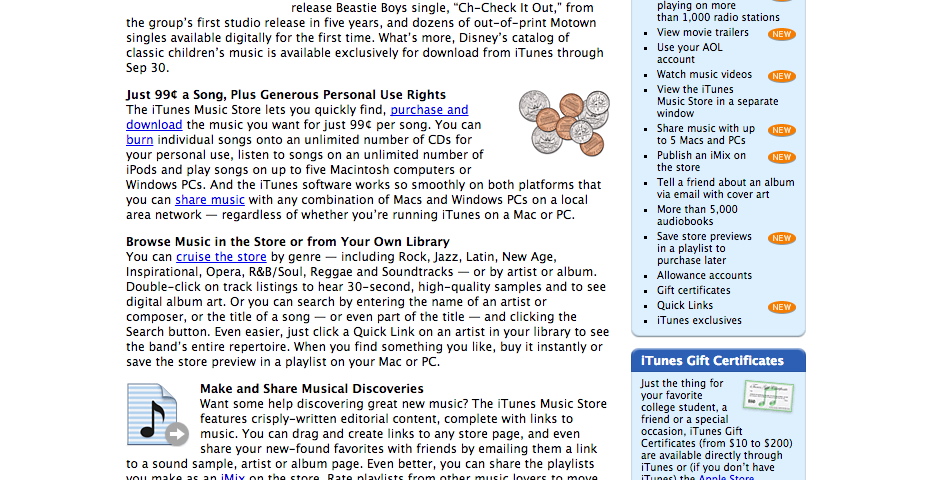Image resolution: width=940 pixels, height=480 pixels.
Task: Click "Tell a friend about an album" item
Action: tap(725, 188)
